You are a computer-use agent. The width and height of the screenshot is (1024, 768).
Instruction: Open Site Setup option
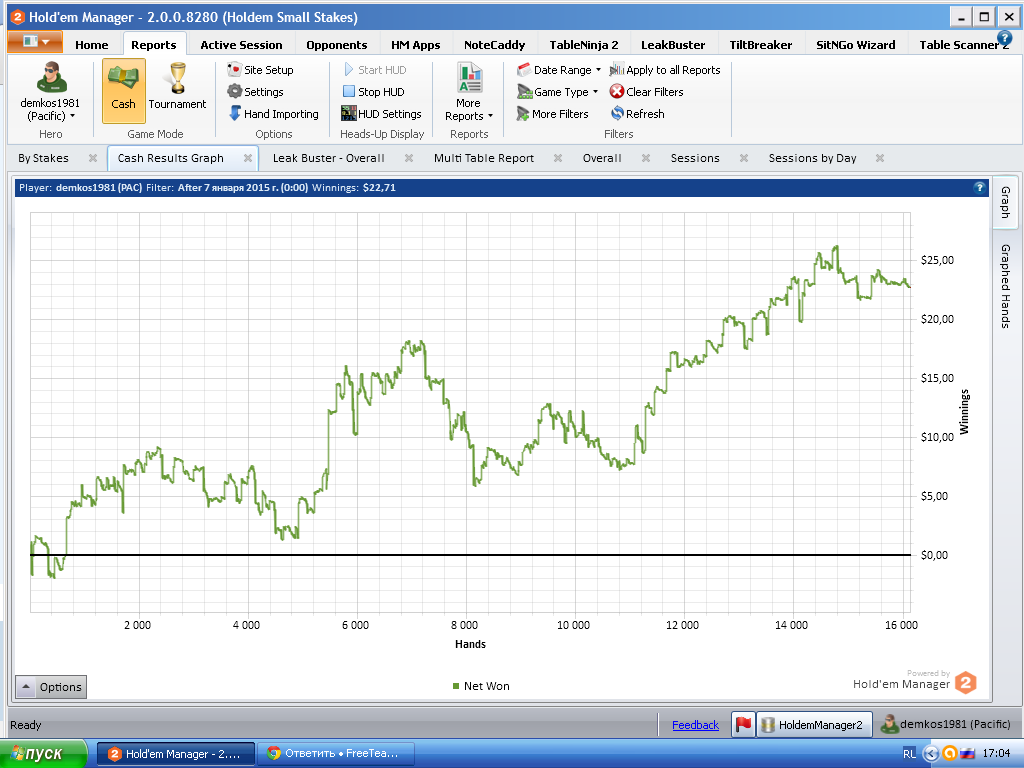tap(261, 70)
